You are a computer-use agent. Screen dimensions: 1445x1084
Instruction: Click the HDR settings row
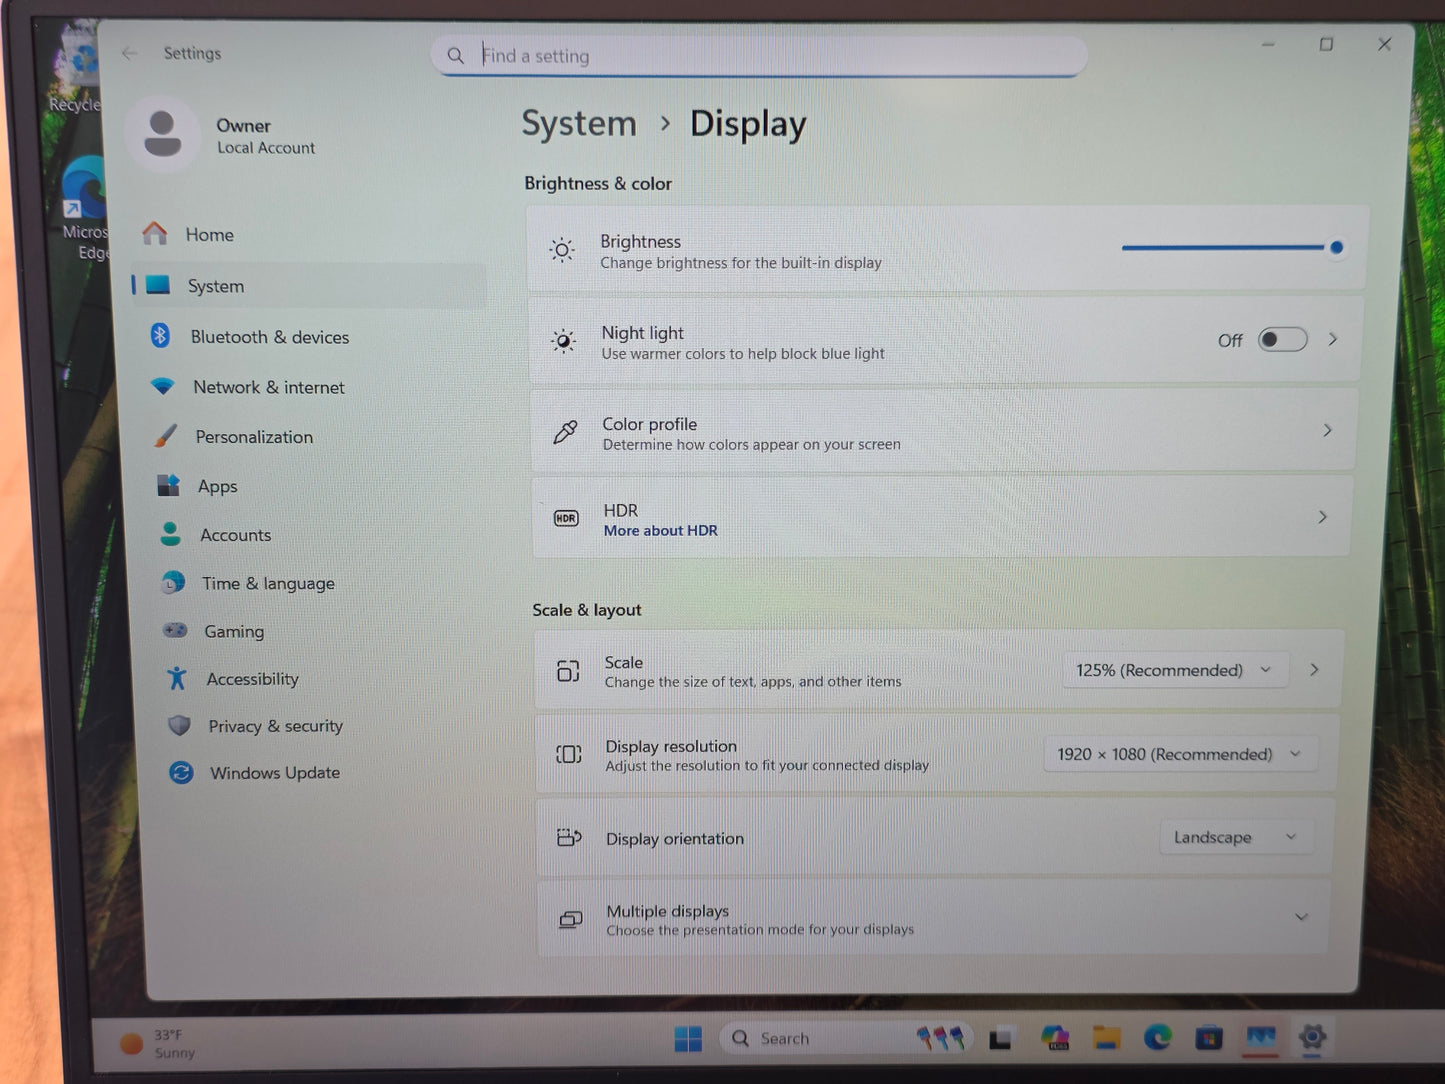pyautogui.click(x=940, y=515)
